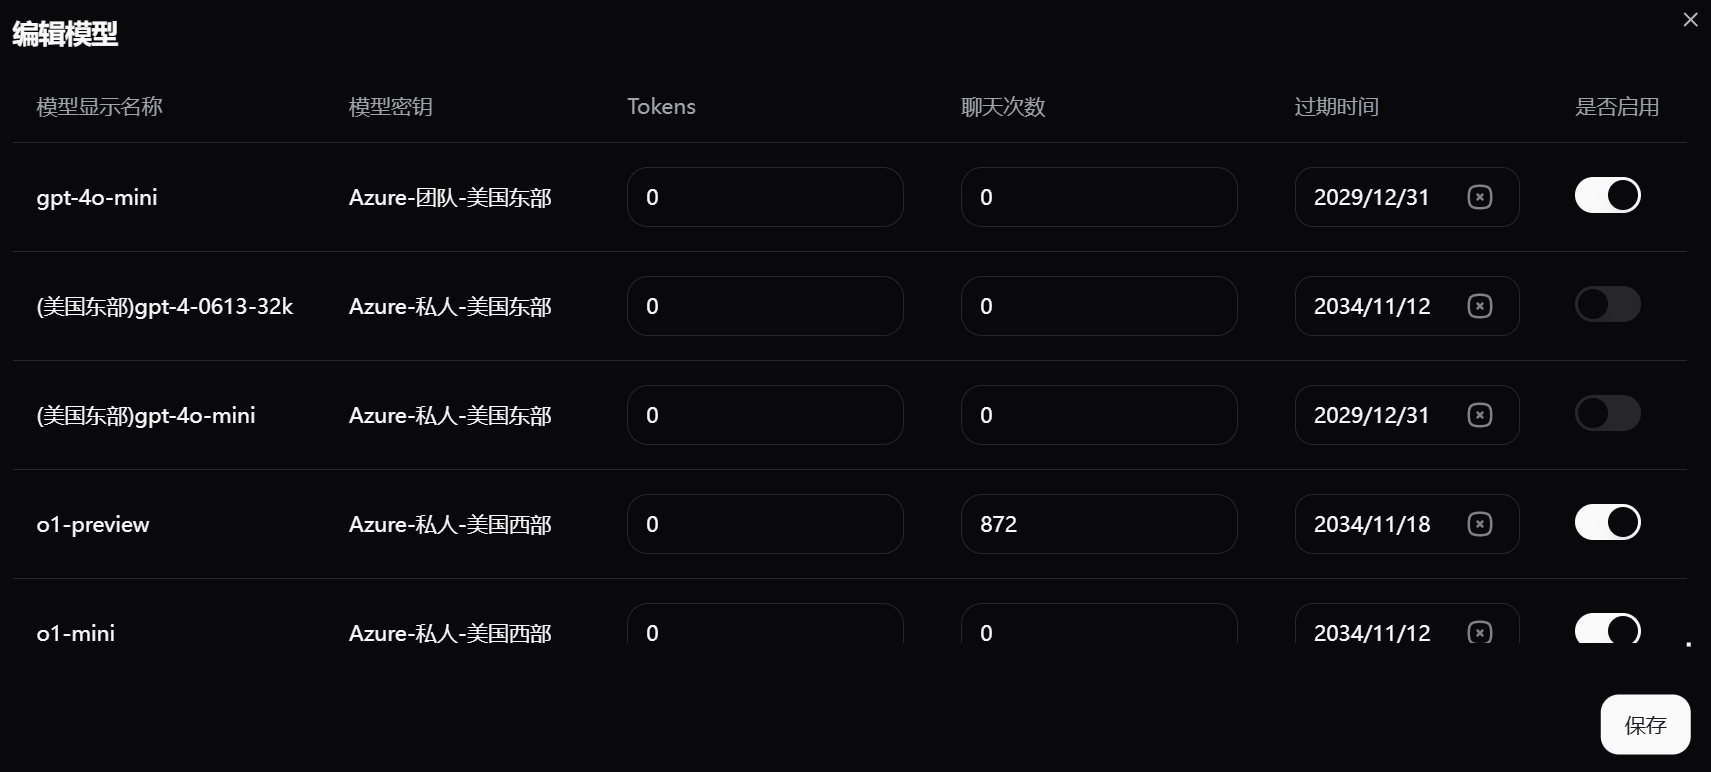Open o1-preview date field 2034/11/18

(1372, 524)
